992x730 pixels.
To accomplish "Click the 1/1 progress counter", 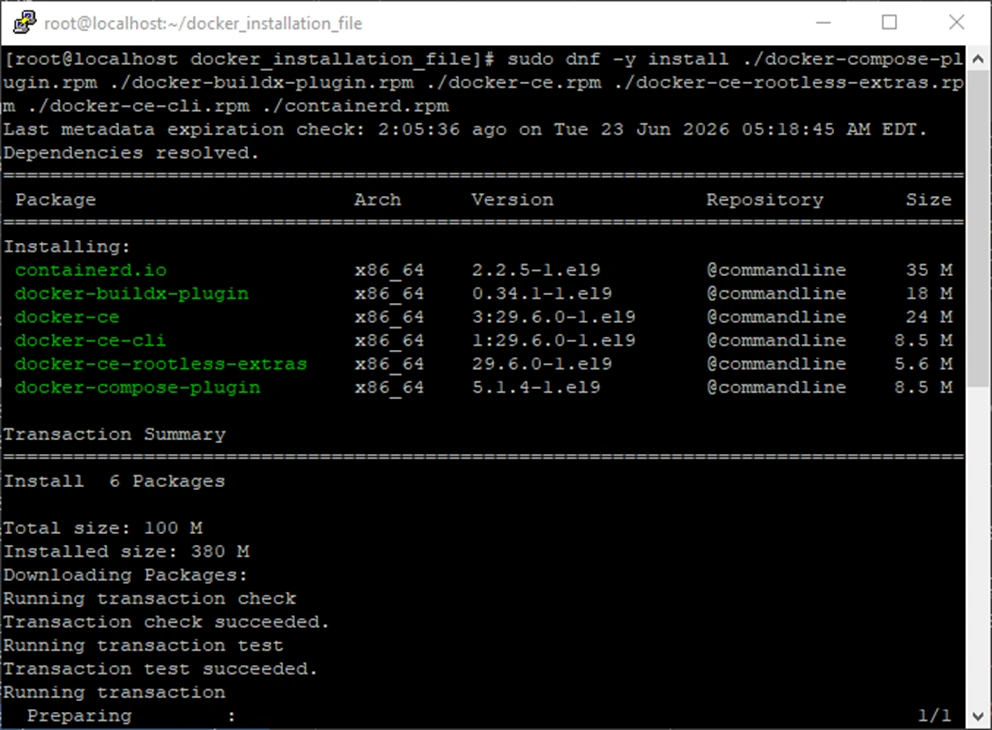I will click(x=934, y=715).
